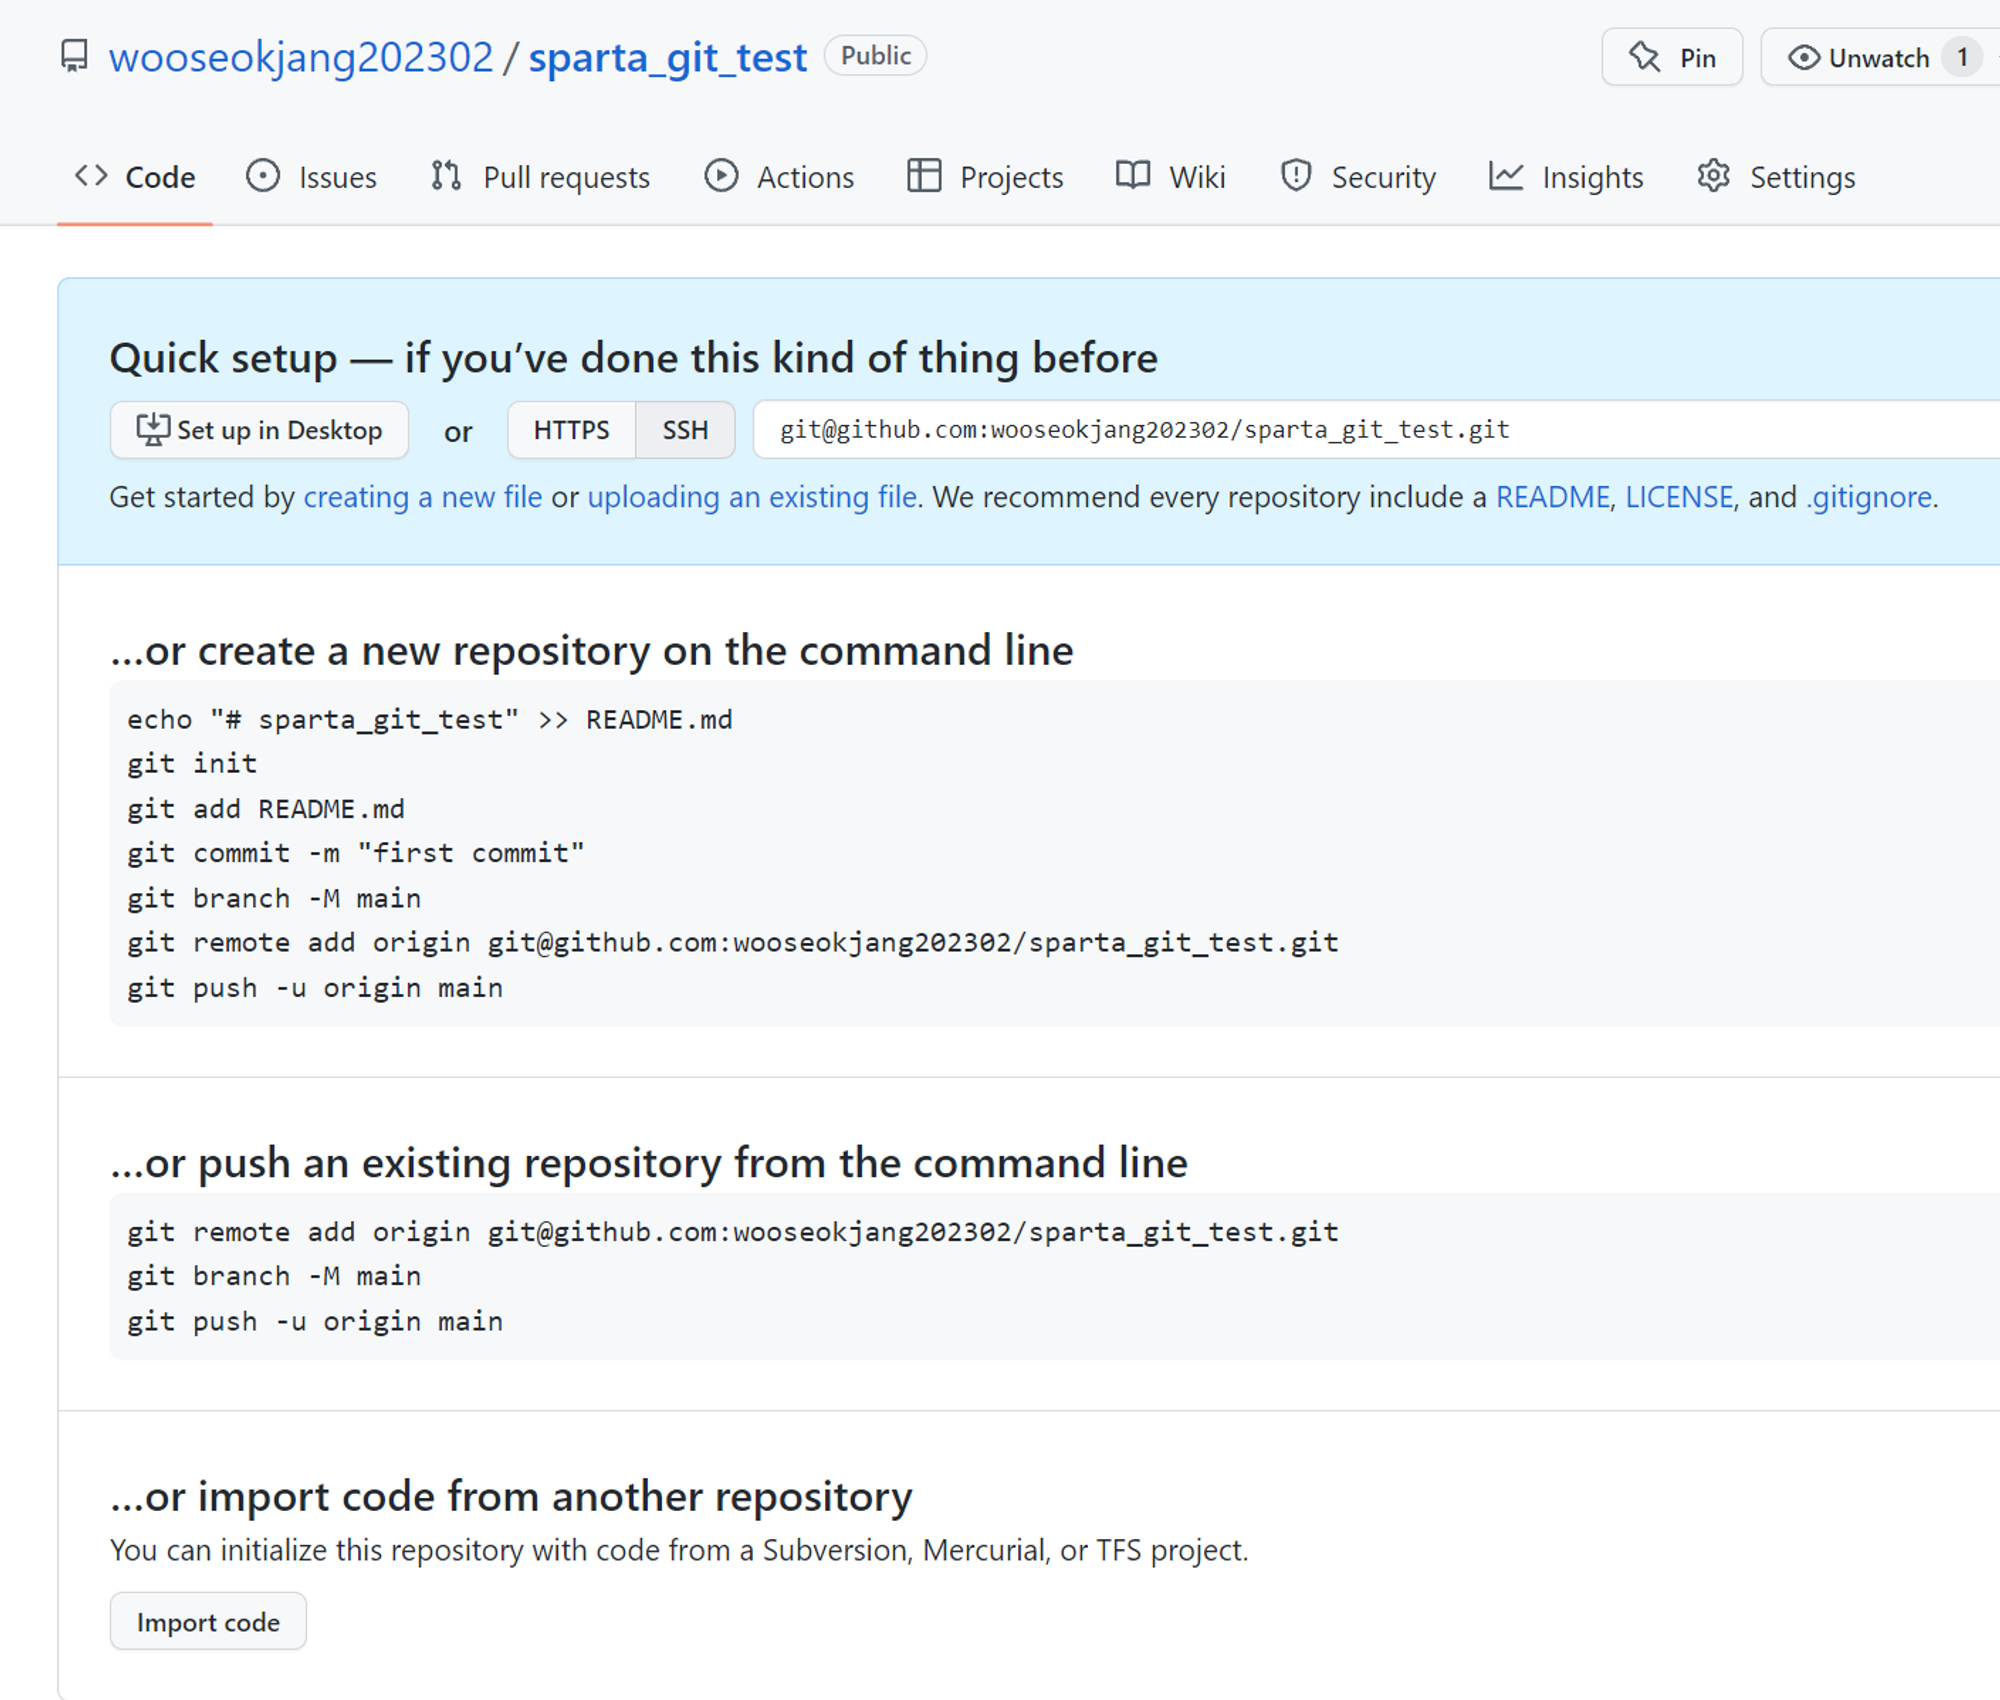Click the git init command line
The height and width of the screenshot is (1700, 2000).
point(192,764)
